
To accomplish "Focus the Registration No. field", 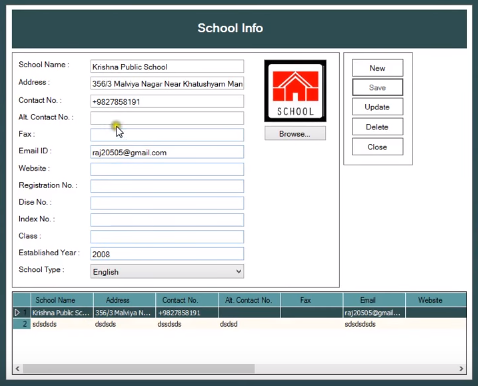I will [x=167, y=186].
